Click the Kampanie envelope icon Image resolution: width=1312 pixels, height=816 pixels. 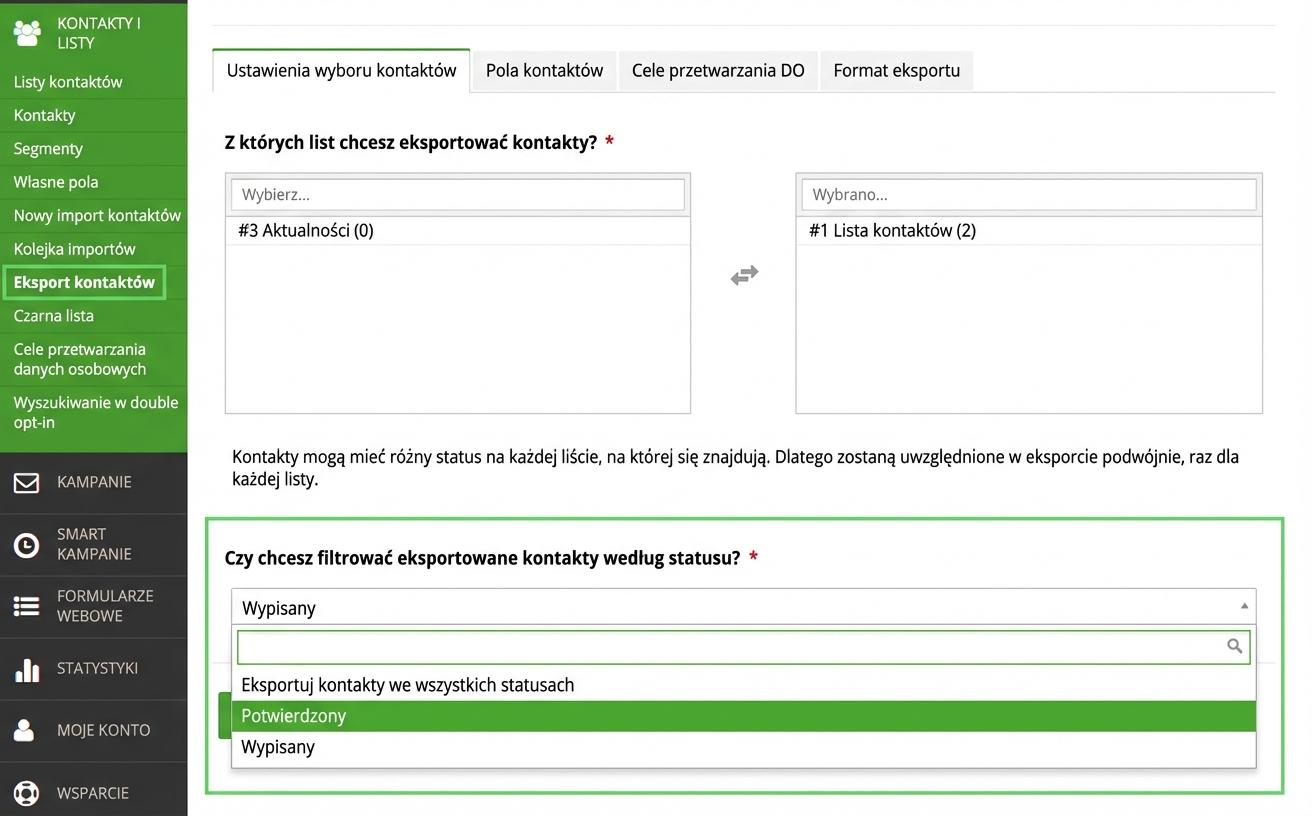pyautogui.click(x=27, y=483)
